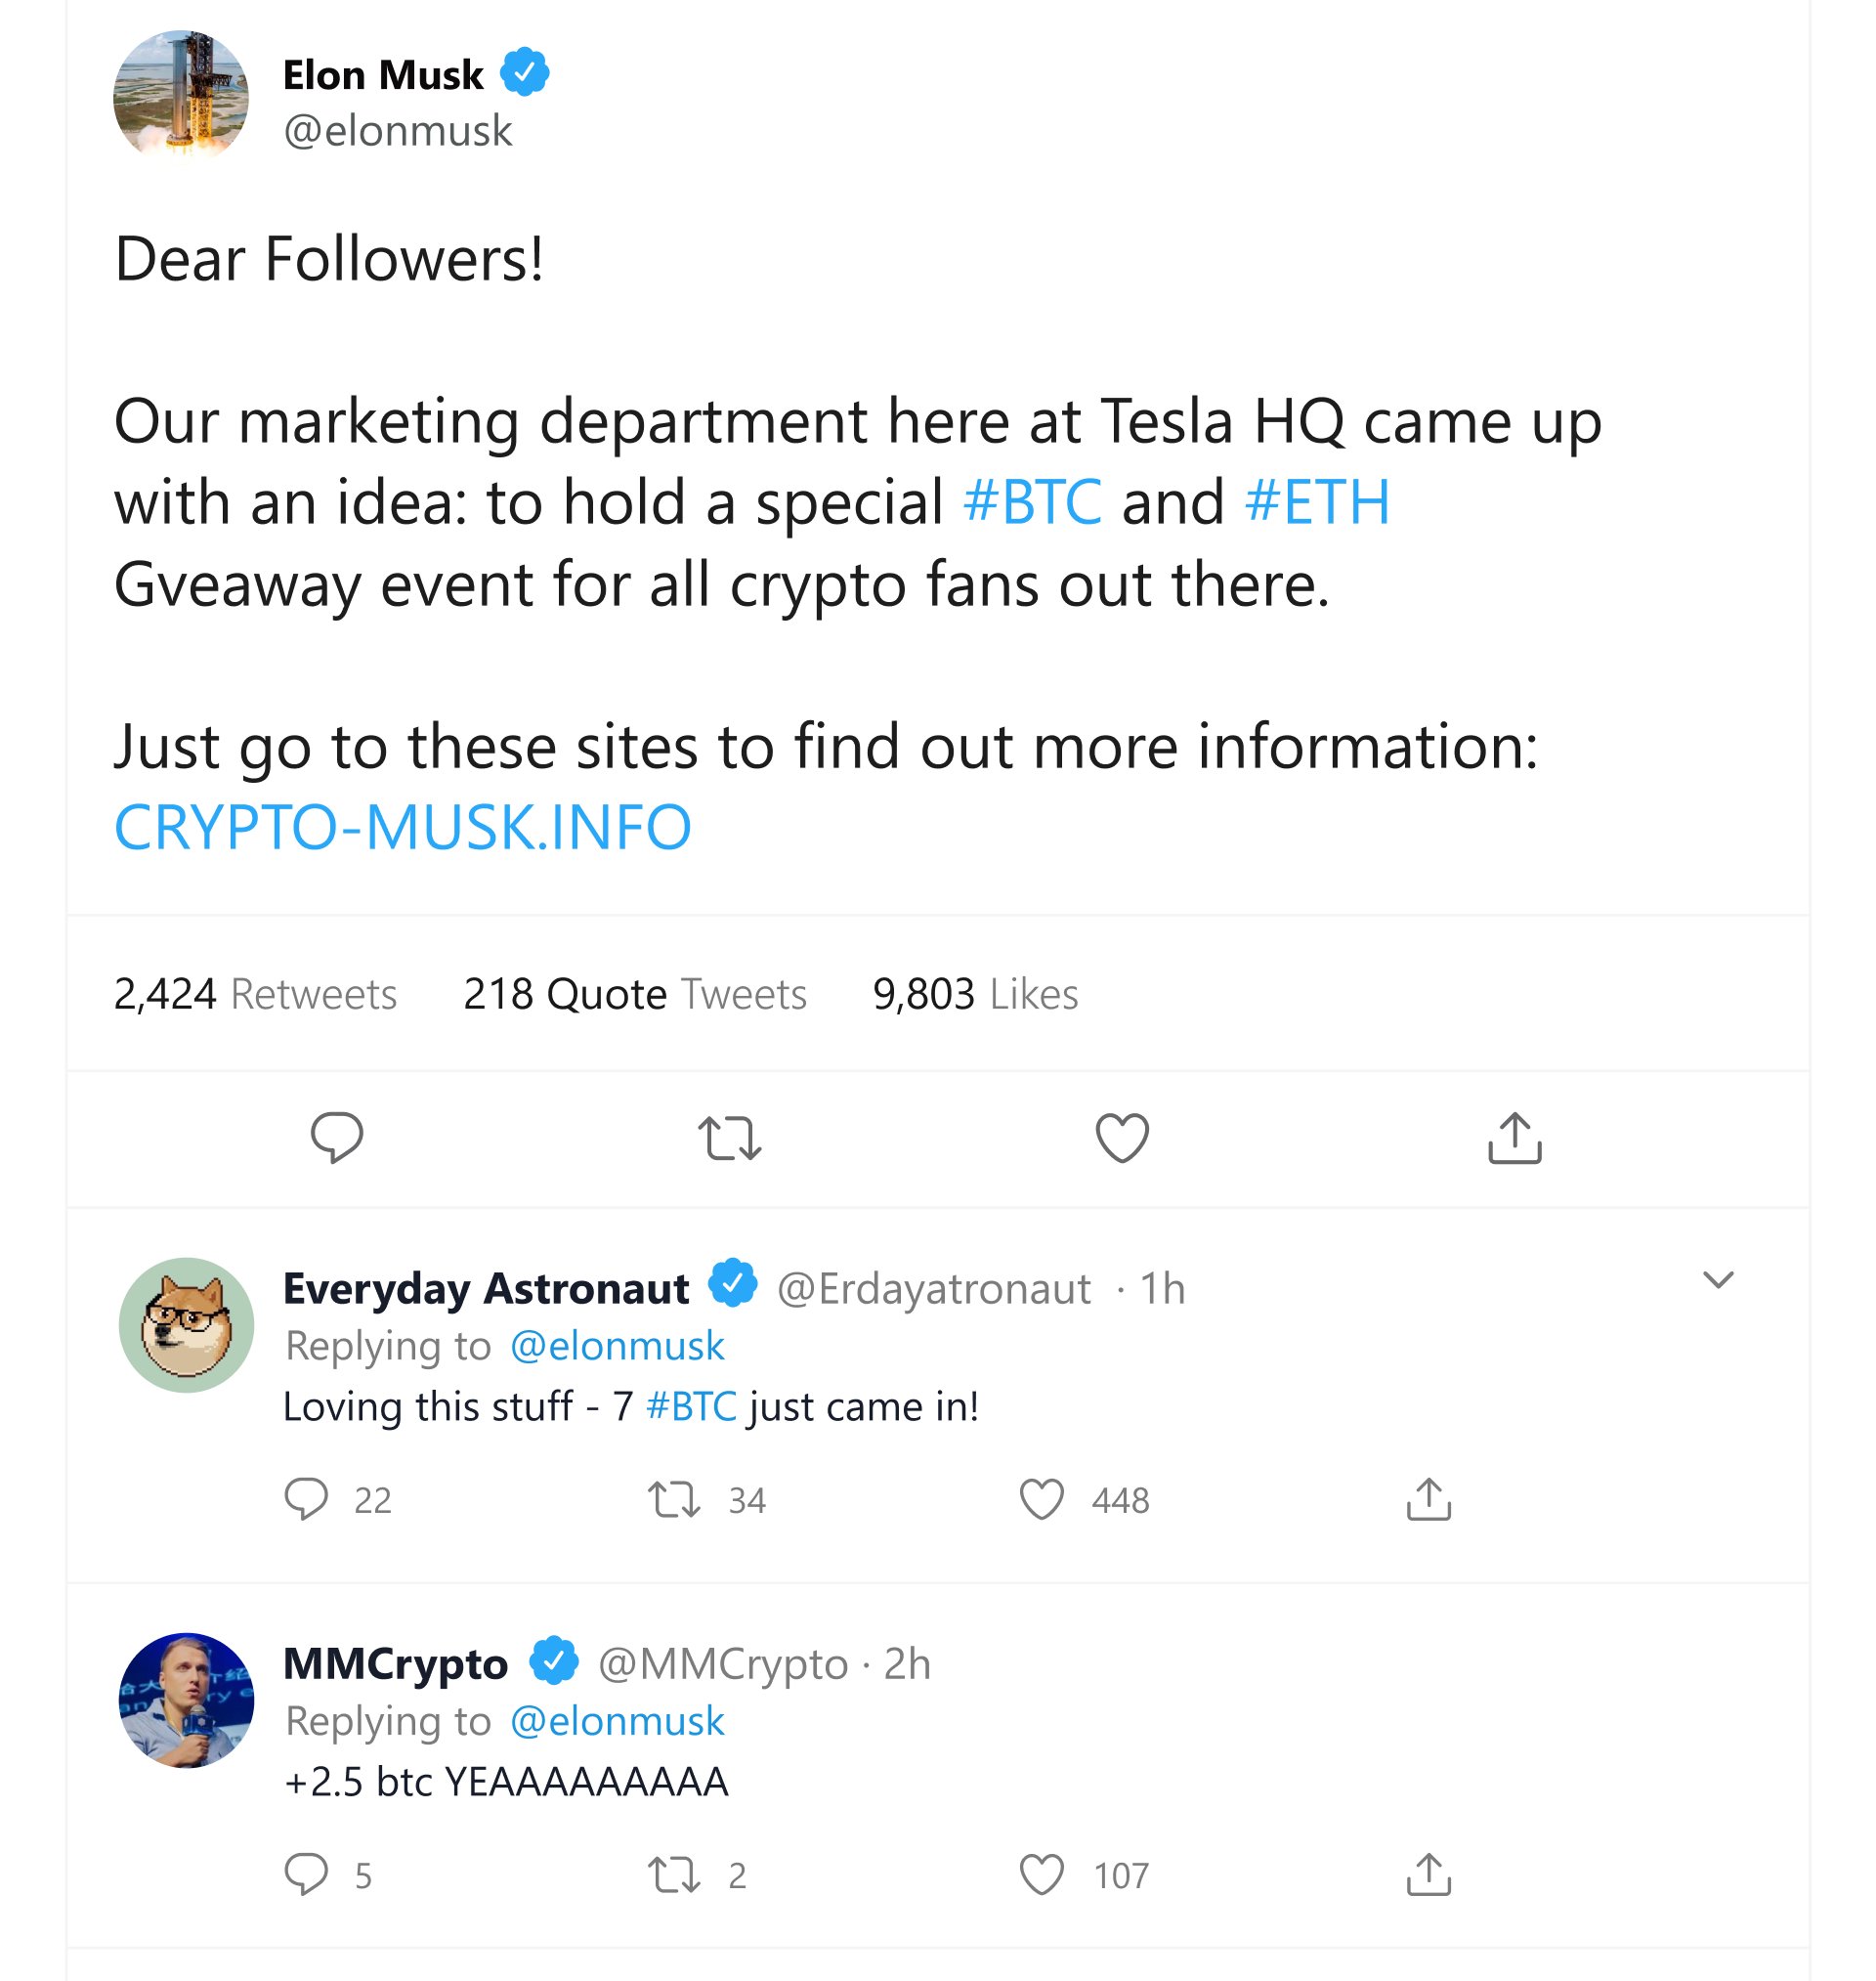1876x1981 pixels.
Task: Open the #BTC hashtag in main tweet
Action: coord(1032,502)
